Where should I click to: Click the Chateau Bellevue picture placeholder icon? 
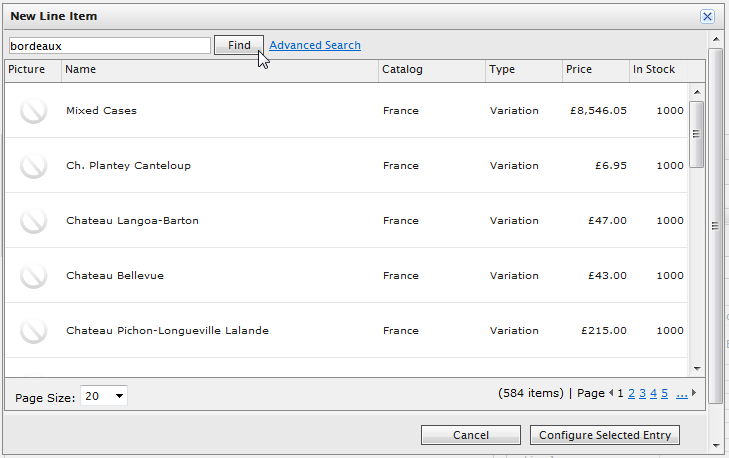tap(33, 275)
